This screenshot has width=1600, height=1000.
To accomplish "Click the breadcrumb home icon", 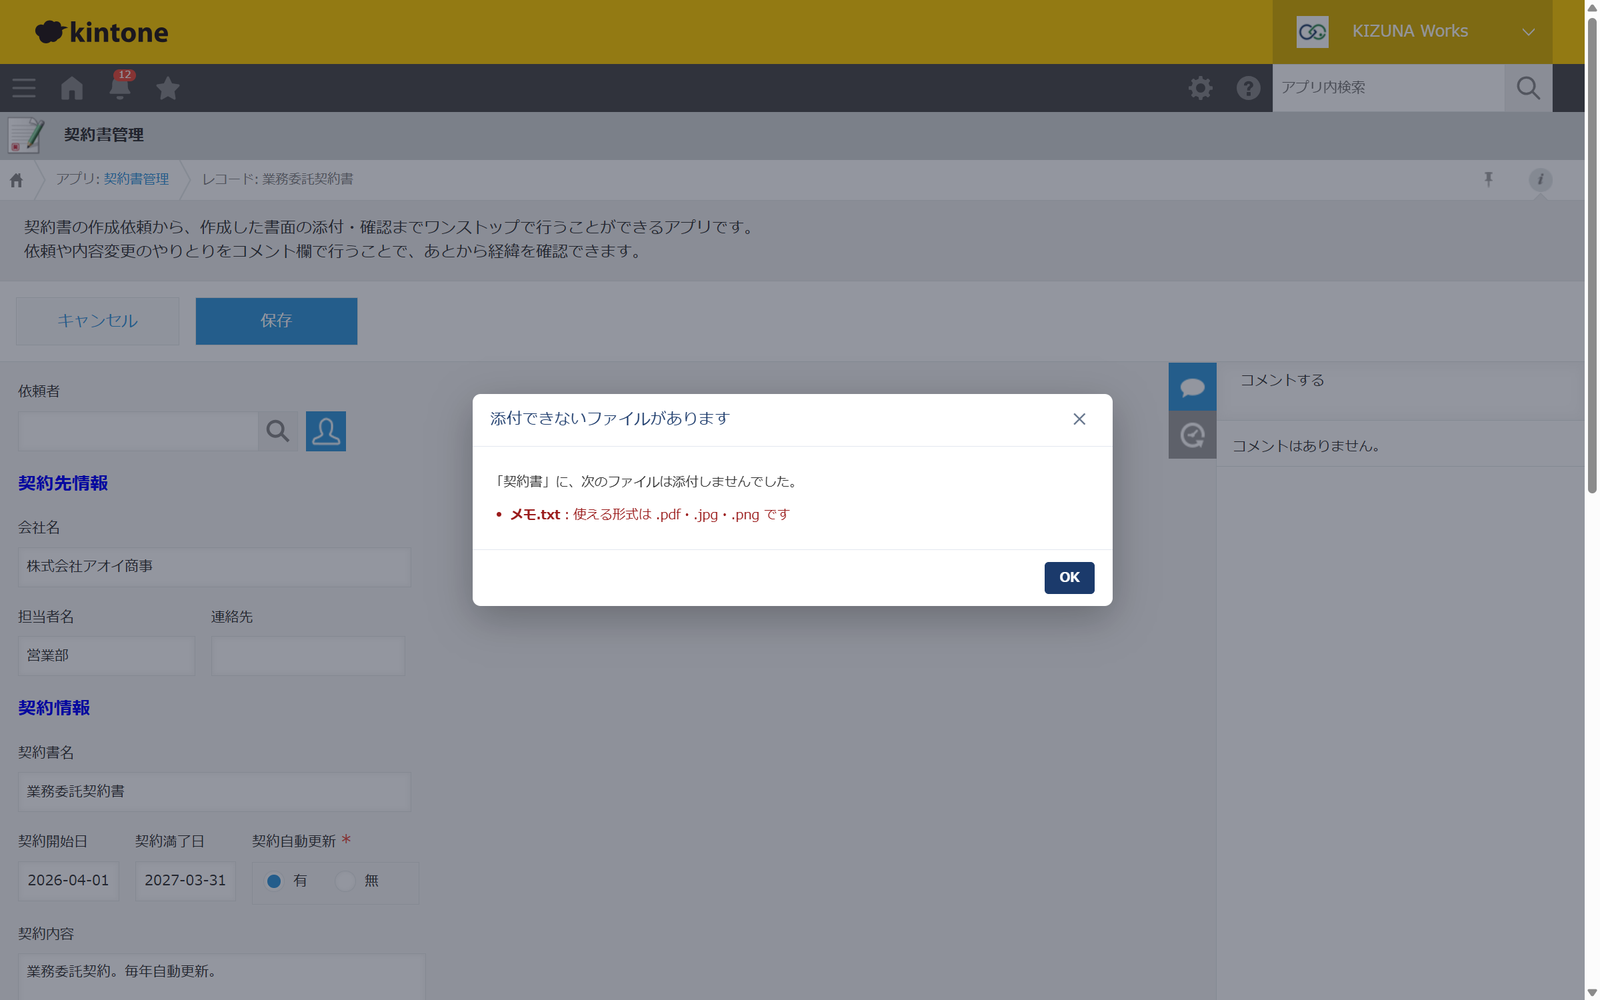I will click(17, 180).
